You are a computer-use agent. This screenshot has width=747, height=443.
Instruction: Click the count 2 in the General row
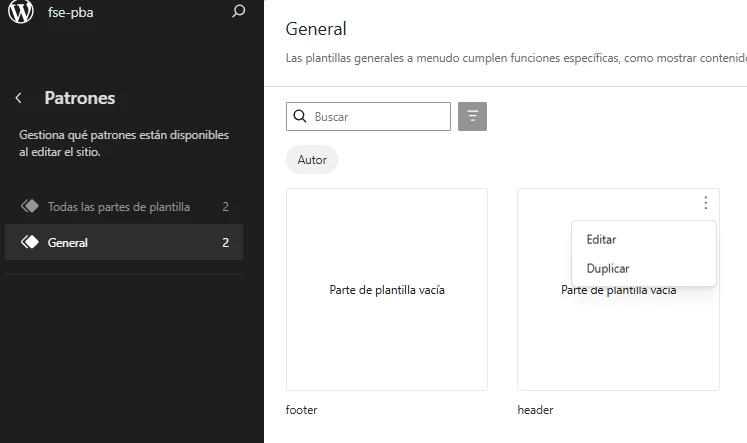click(x=225, y=242)
